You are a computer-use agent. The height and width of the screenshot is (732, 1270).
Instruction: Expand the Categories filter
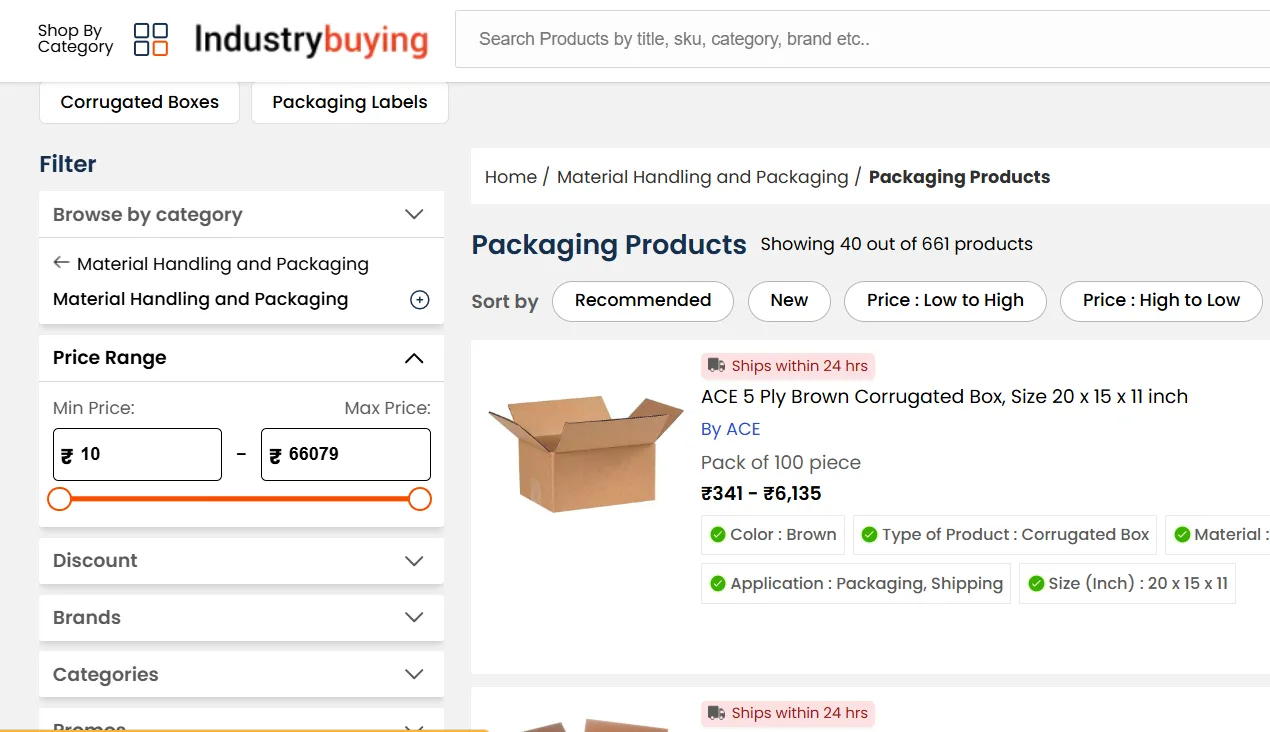pos(414,675)
